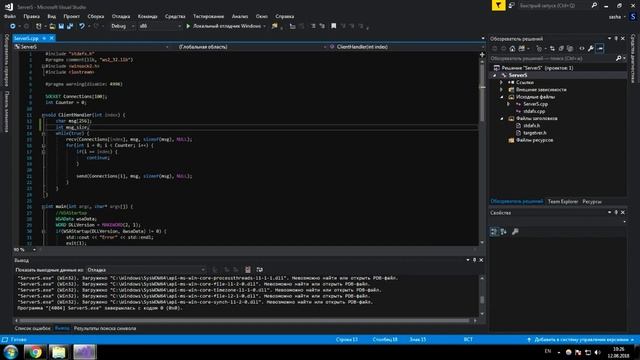Toggle pin on the Server5.cpp tab
The width and height of the screenshot is (640, 360).
(44, 38)
